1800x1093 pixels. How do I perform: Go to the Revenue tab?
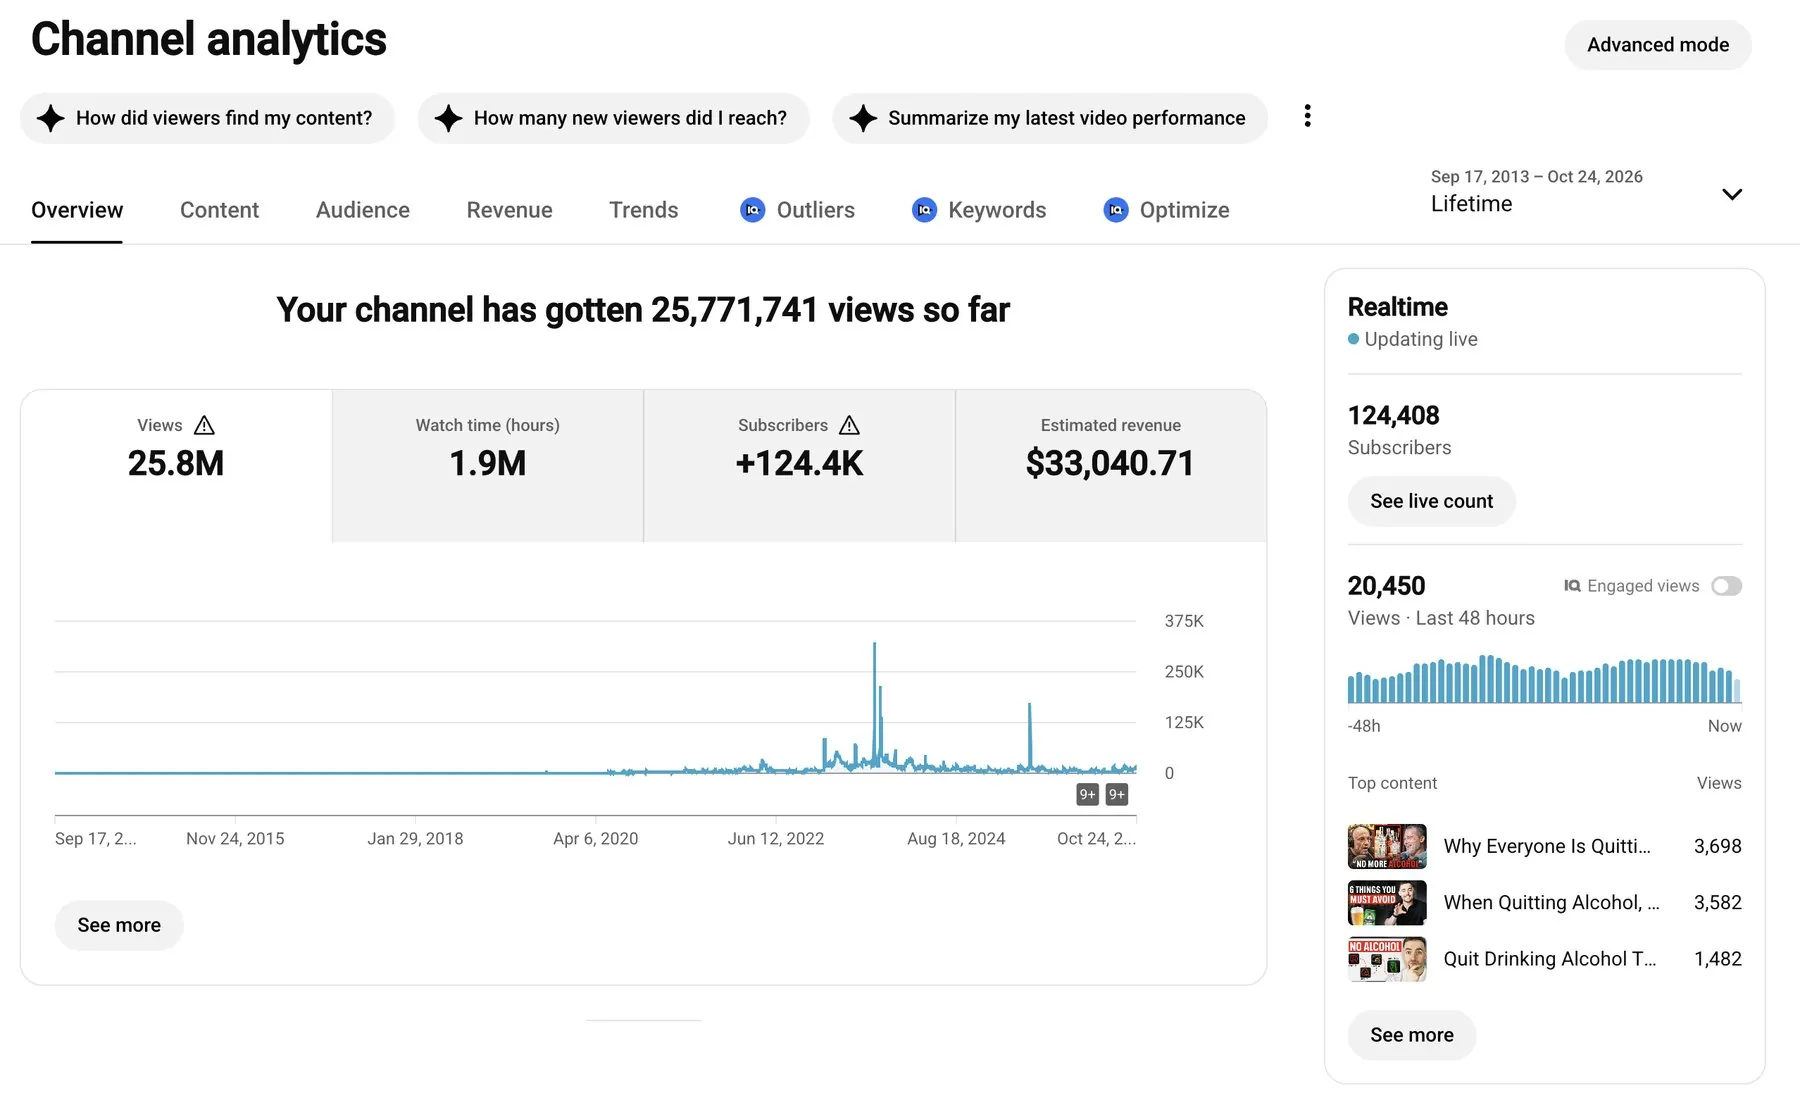509,210
